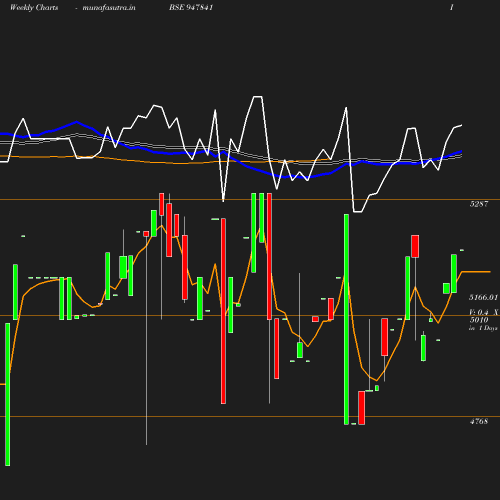The height and width of the screenshot is (500, 500).
Task: Click the 'munafasutra.in' label
Action: click(109, 7)
